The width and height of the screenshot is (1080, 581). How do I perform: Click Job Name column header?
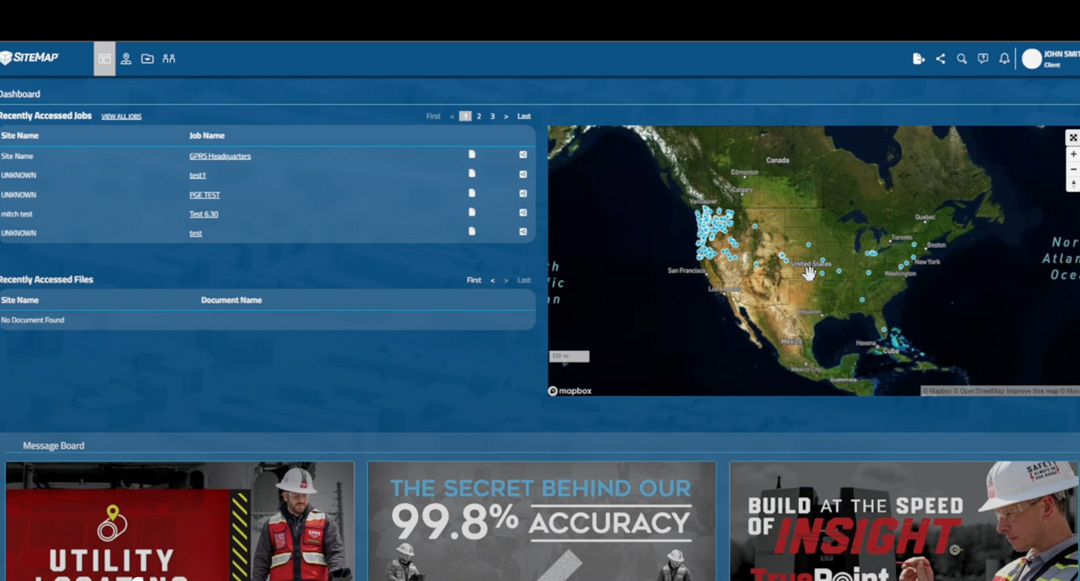[207, 136]
